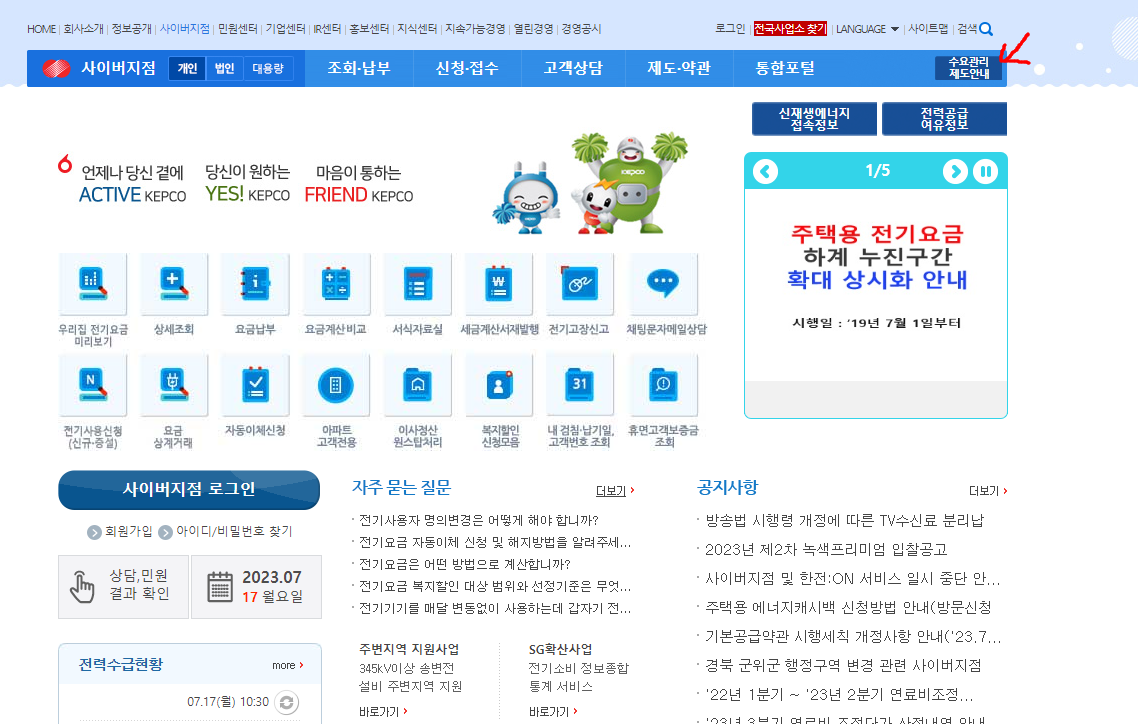Open the 신청·접수 menu
1138x724 pixels.
467,68
